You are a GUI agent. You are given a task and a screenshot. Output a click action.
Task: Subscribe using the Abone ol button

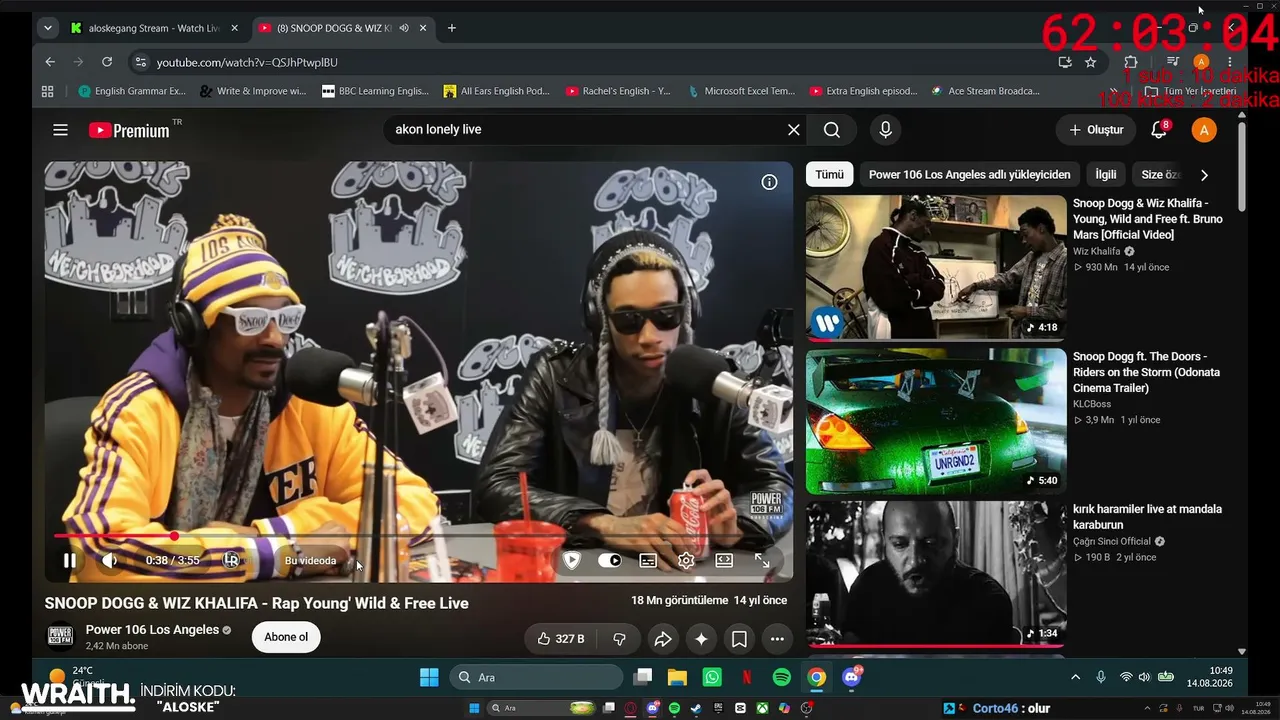(x=286, y=637)
